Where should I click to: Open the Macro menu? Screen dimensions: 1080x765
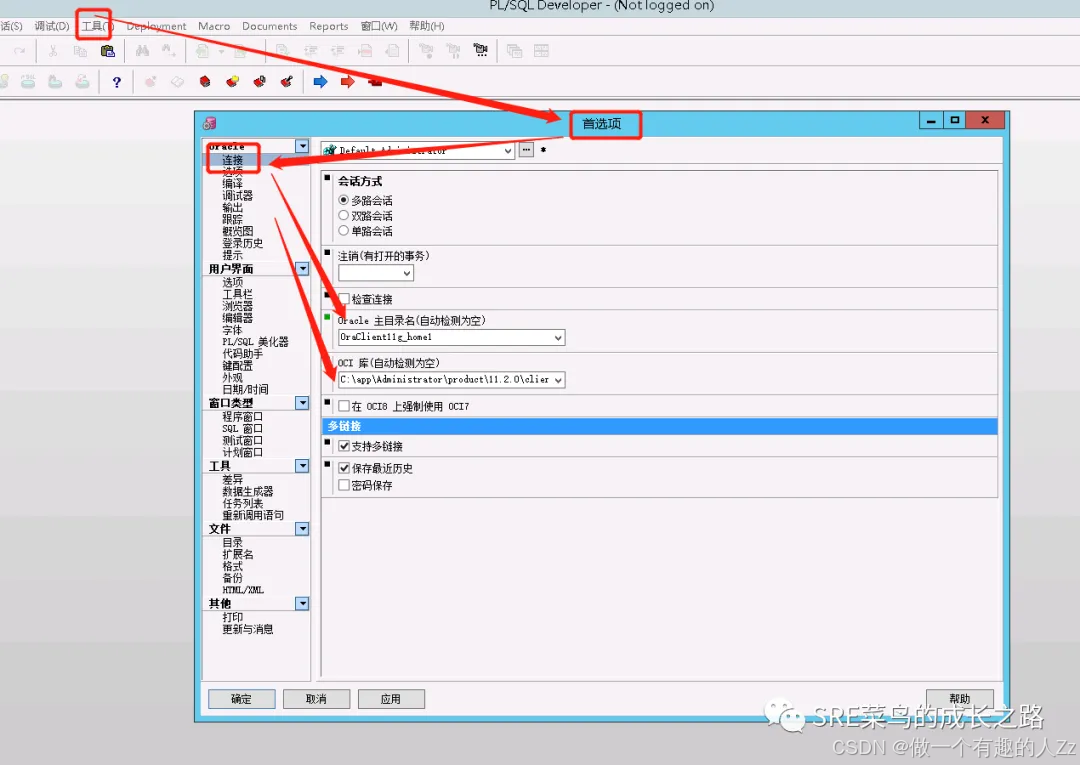point(214,26)
